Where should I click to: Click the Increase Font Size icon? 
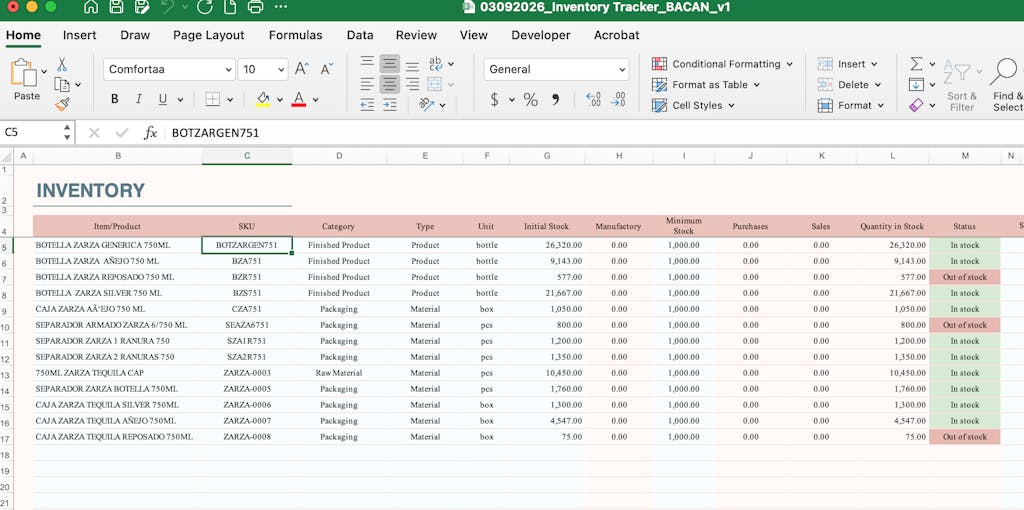(302, 69)
